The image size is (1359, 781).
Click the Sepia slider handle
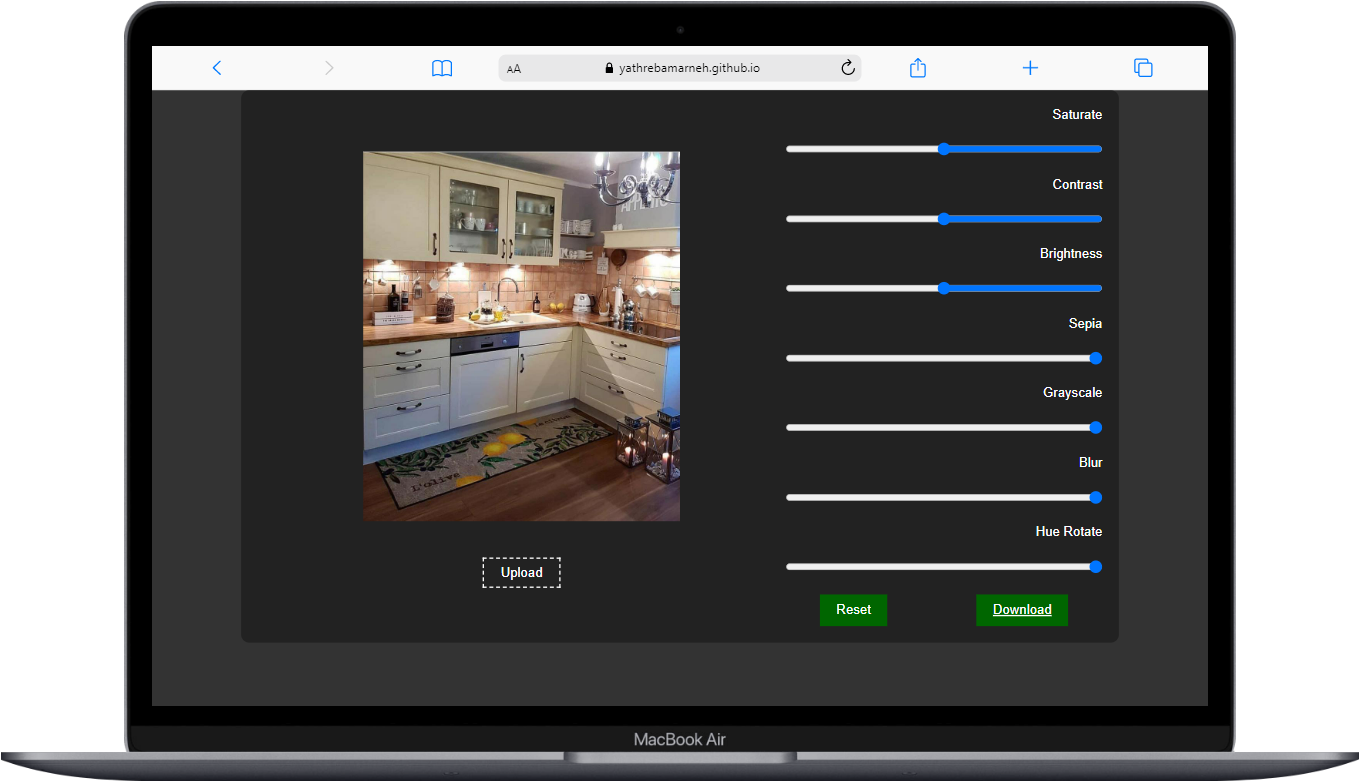(1095, 358)
